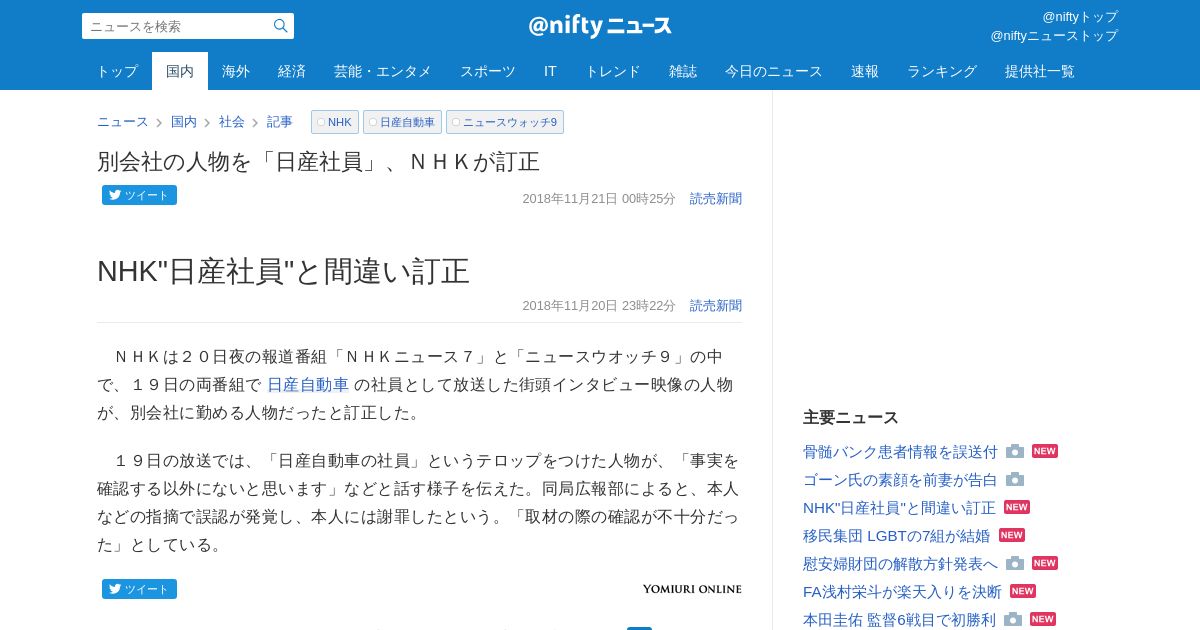The height and width of the screenshot is (630, 1200).
Task: Open the 芸能・エンタメ navigation tab
Action: coord(383,71)
